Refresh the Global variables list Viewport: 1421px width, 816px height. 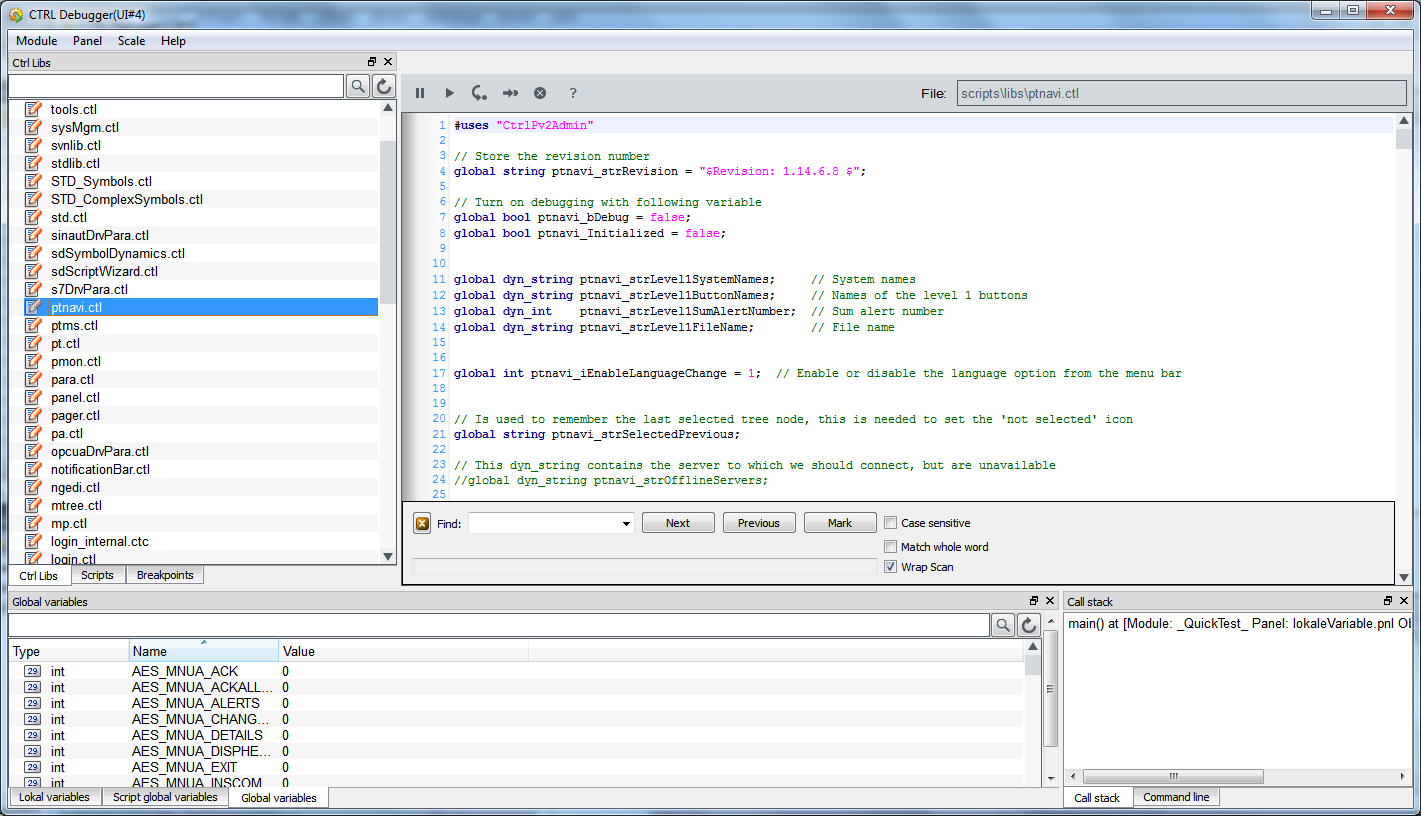[x=1029, y=625]
